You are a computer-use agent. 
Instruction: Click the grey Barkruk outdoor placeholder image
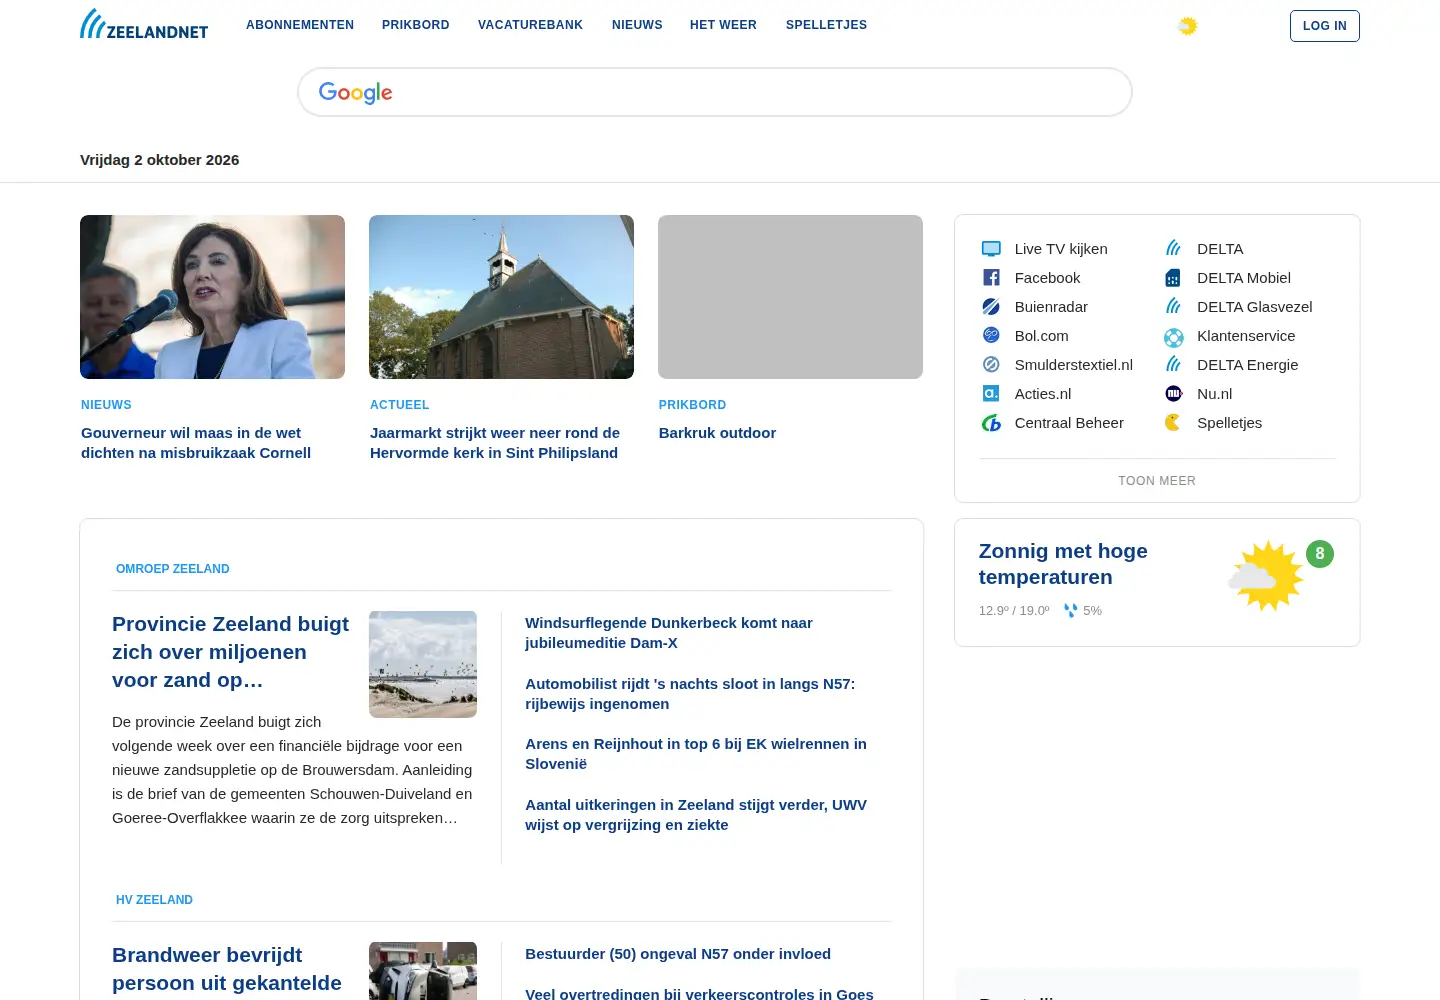790,297
